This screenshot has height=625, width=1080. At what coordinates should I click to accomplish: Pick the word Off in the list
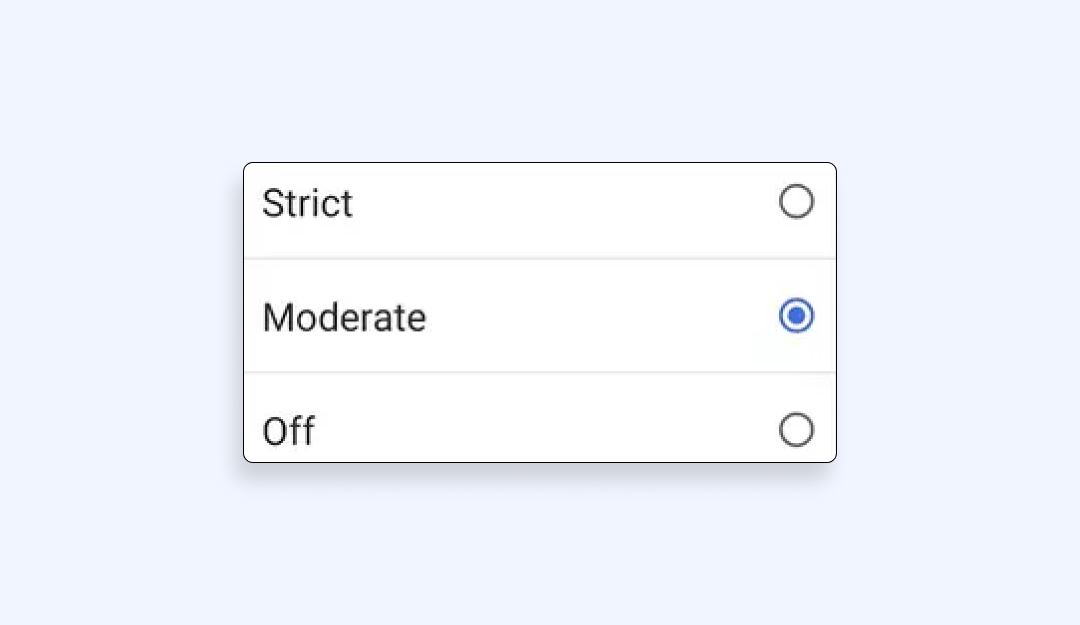click(288, 432)
